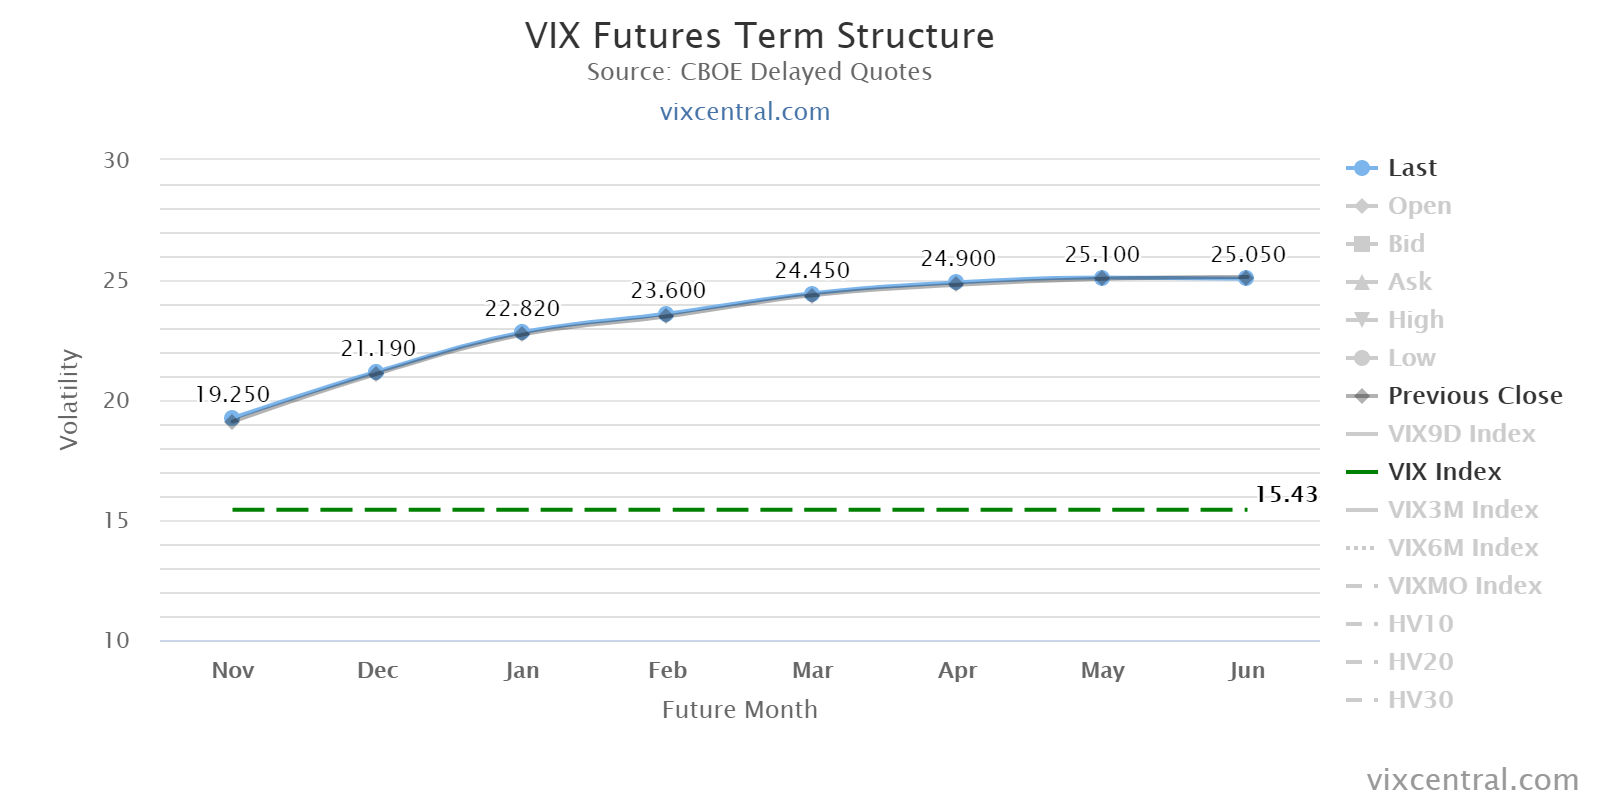The height and width of the screenshot is (800, 1600).
Task: Click the Low circle legend icon
Action: coord(1362,358)
